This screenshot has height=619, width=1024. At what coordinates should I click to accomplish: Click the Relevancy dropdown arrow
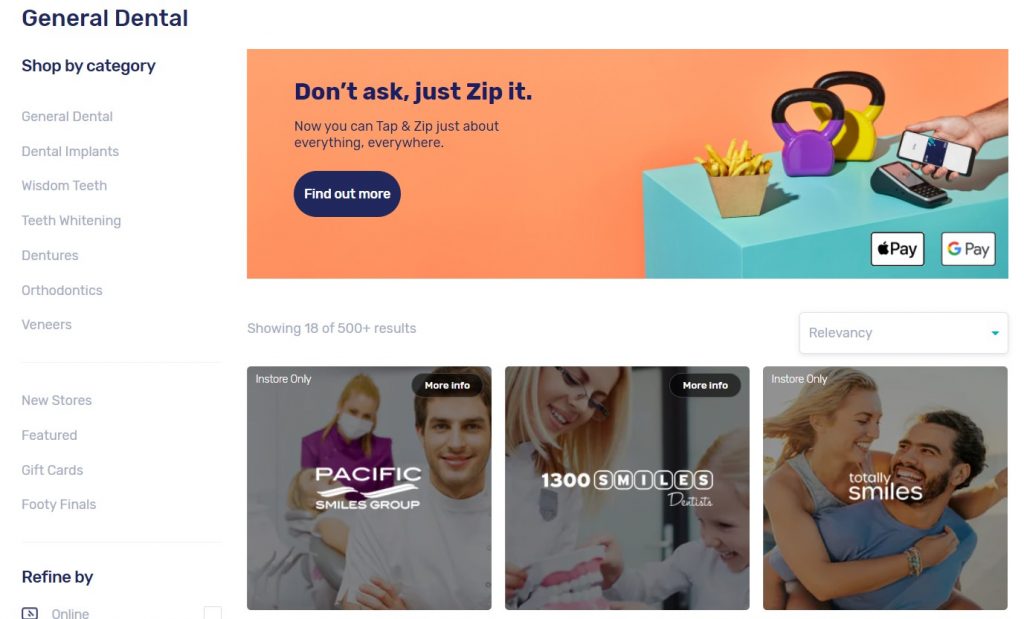pyautogui.click(x=995, y=333)
